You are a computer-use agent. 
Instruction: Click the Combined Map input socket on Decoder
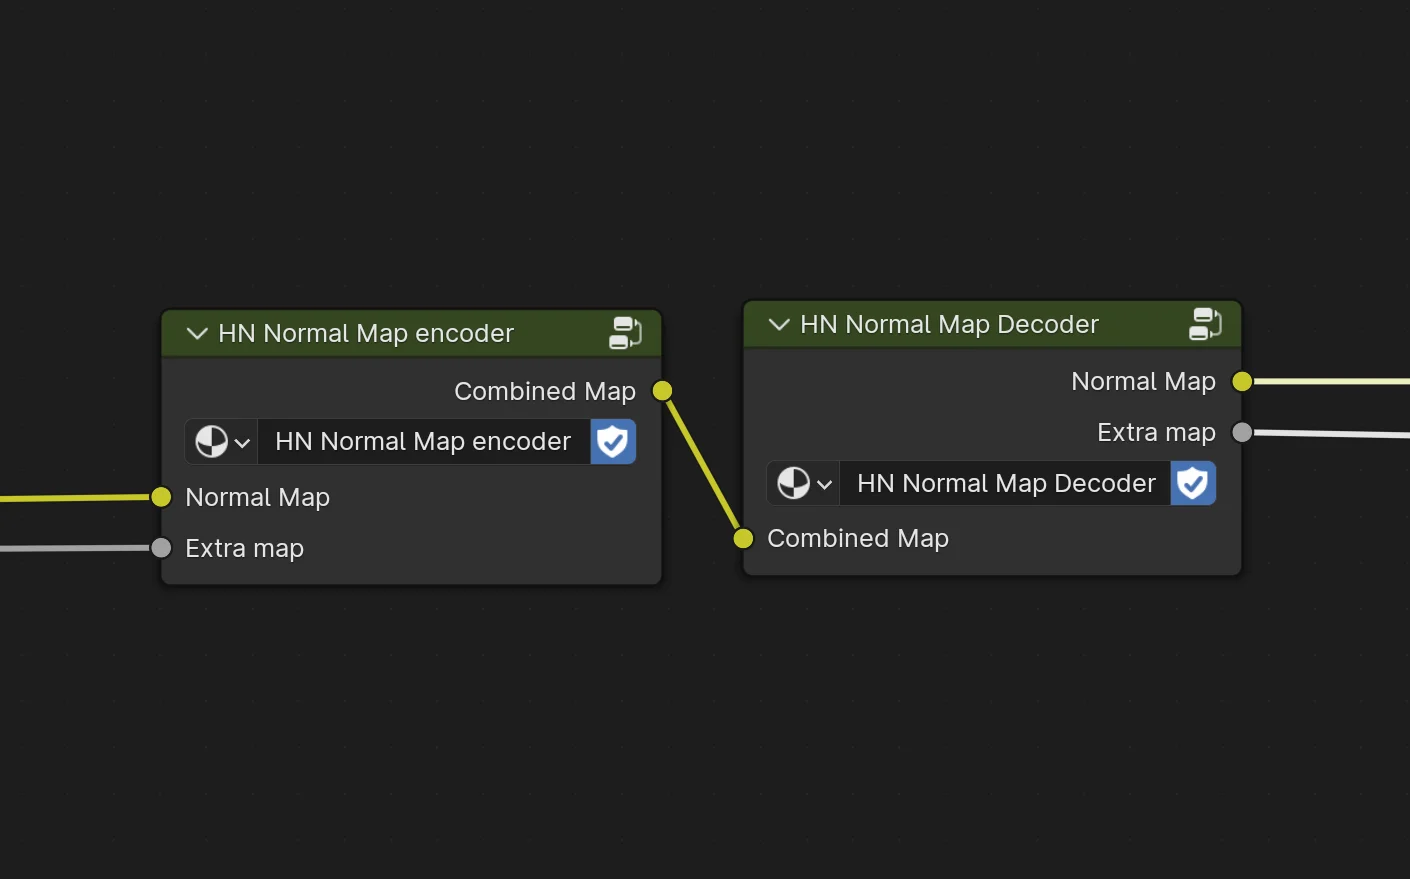[x=743, y=538]
